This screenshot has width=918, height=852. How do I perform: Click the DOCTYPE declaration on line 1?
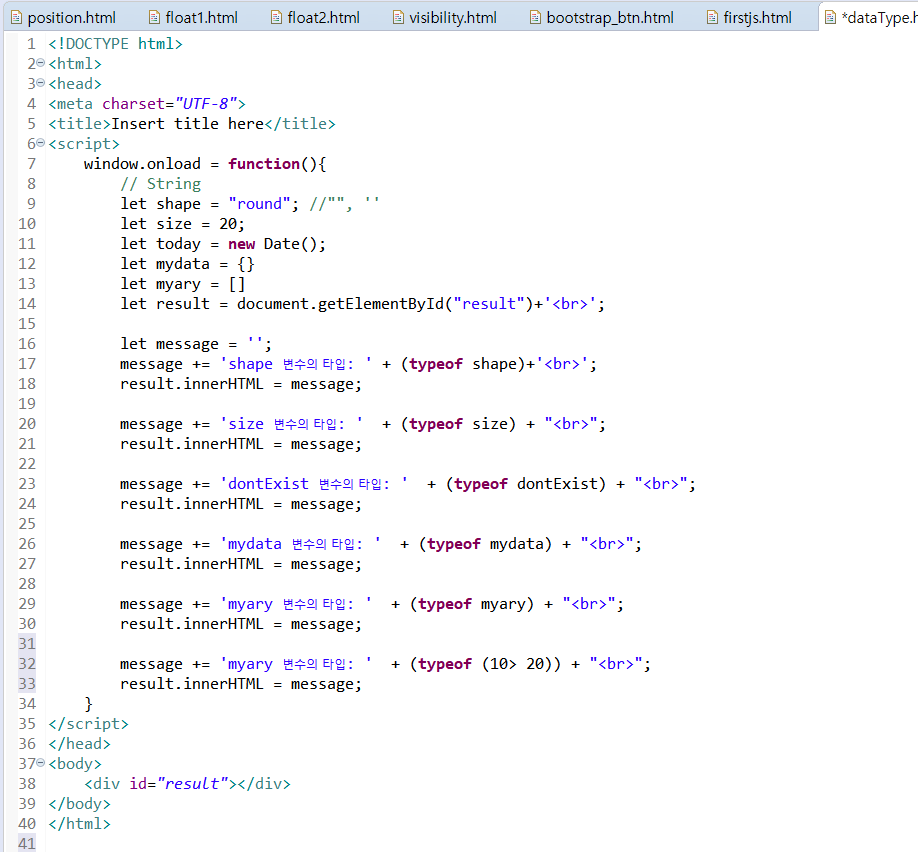point(115,44)
